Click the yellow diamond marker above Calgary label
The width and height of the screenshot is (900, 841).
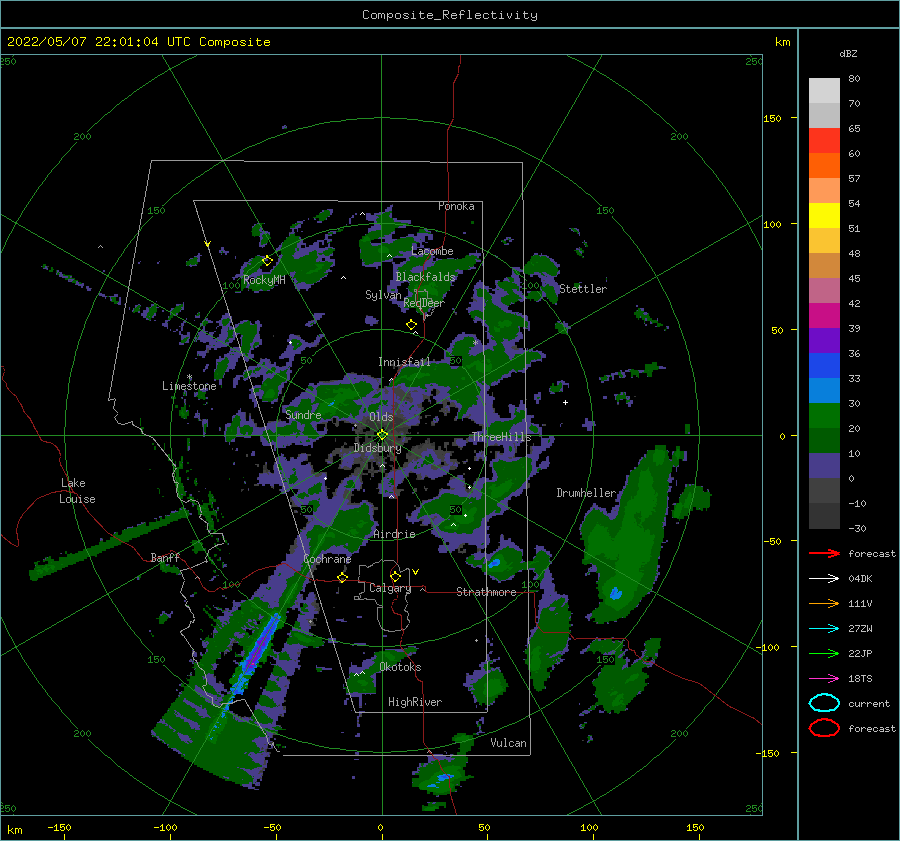pos(395,576)
